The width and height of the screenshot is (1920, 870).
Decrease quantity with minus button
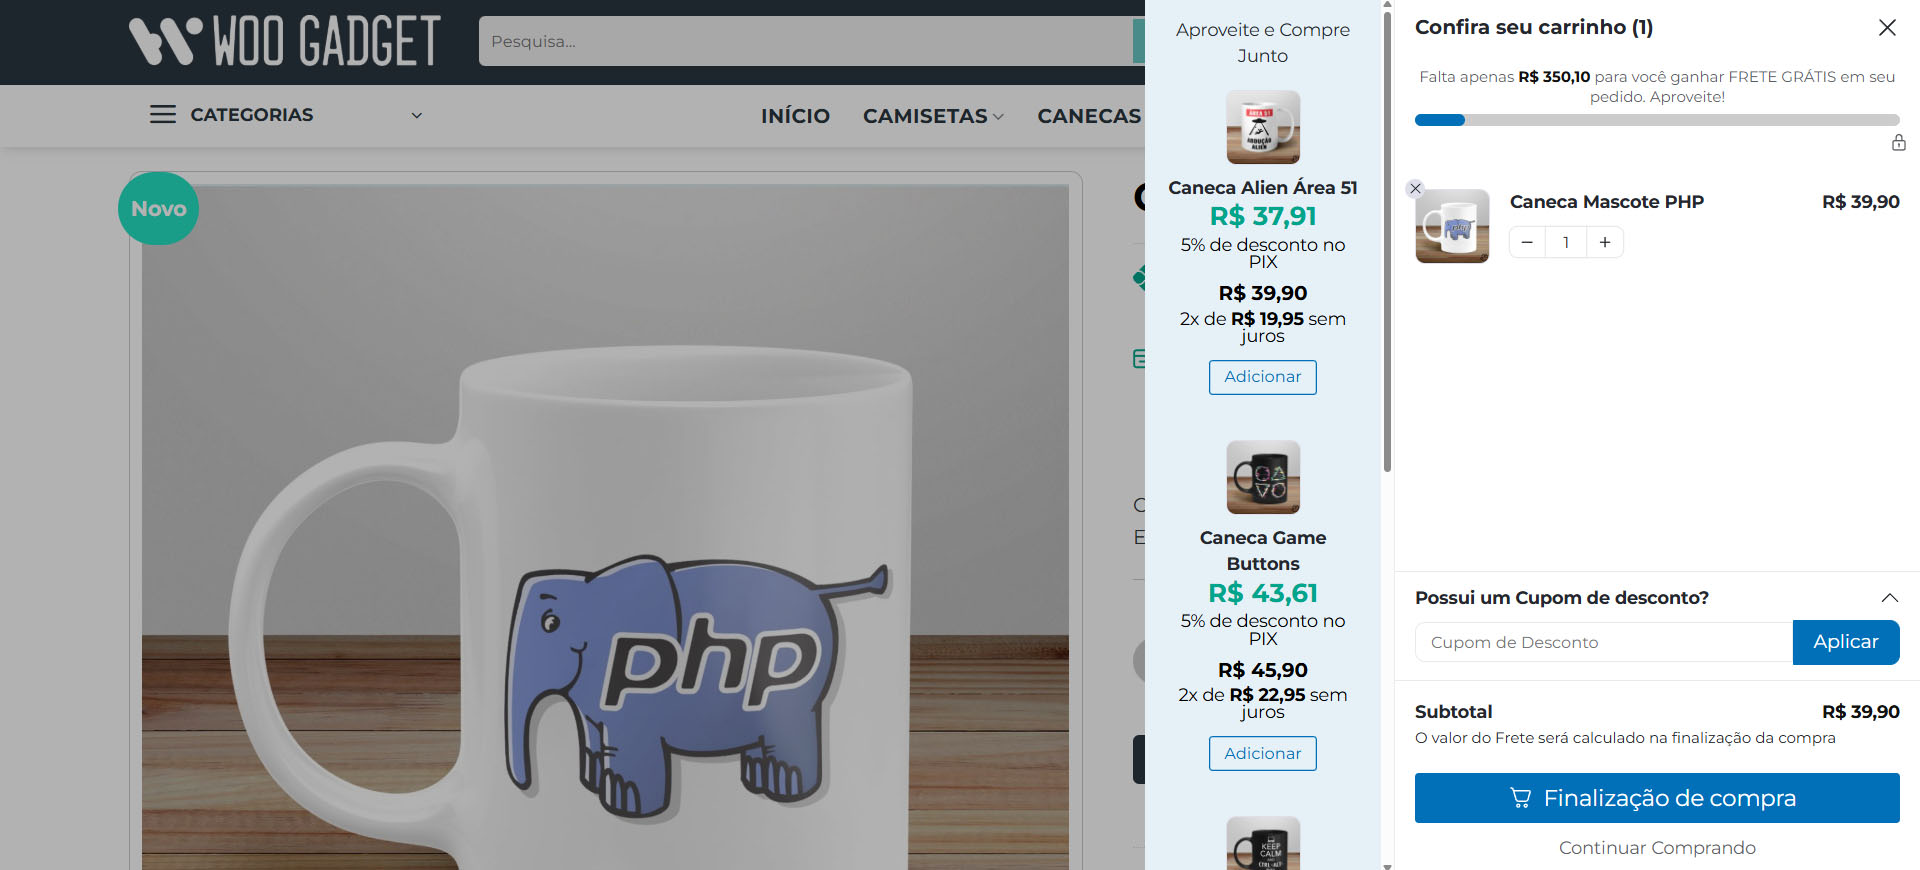1527,242
